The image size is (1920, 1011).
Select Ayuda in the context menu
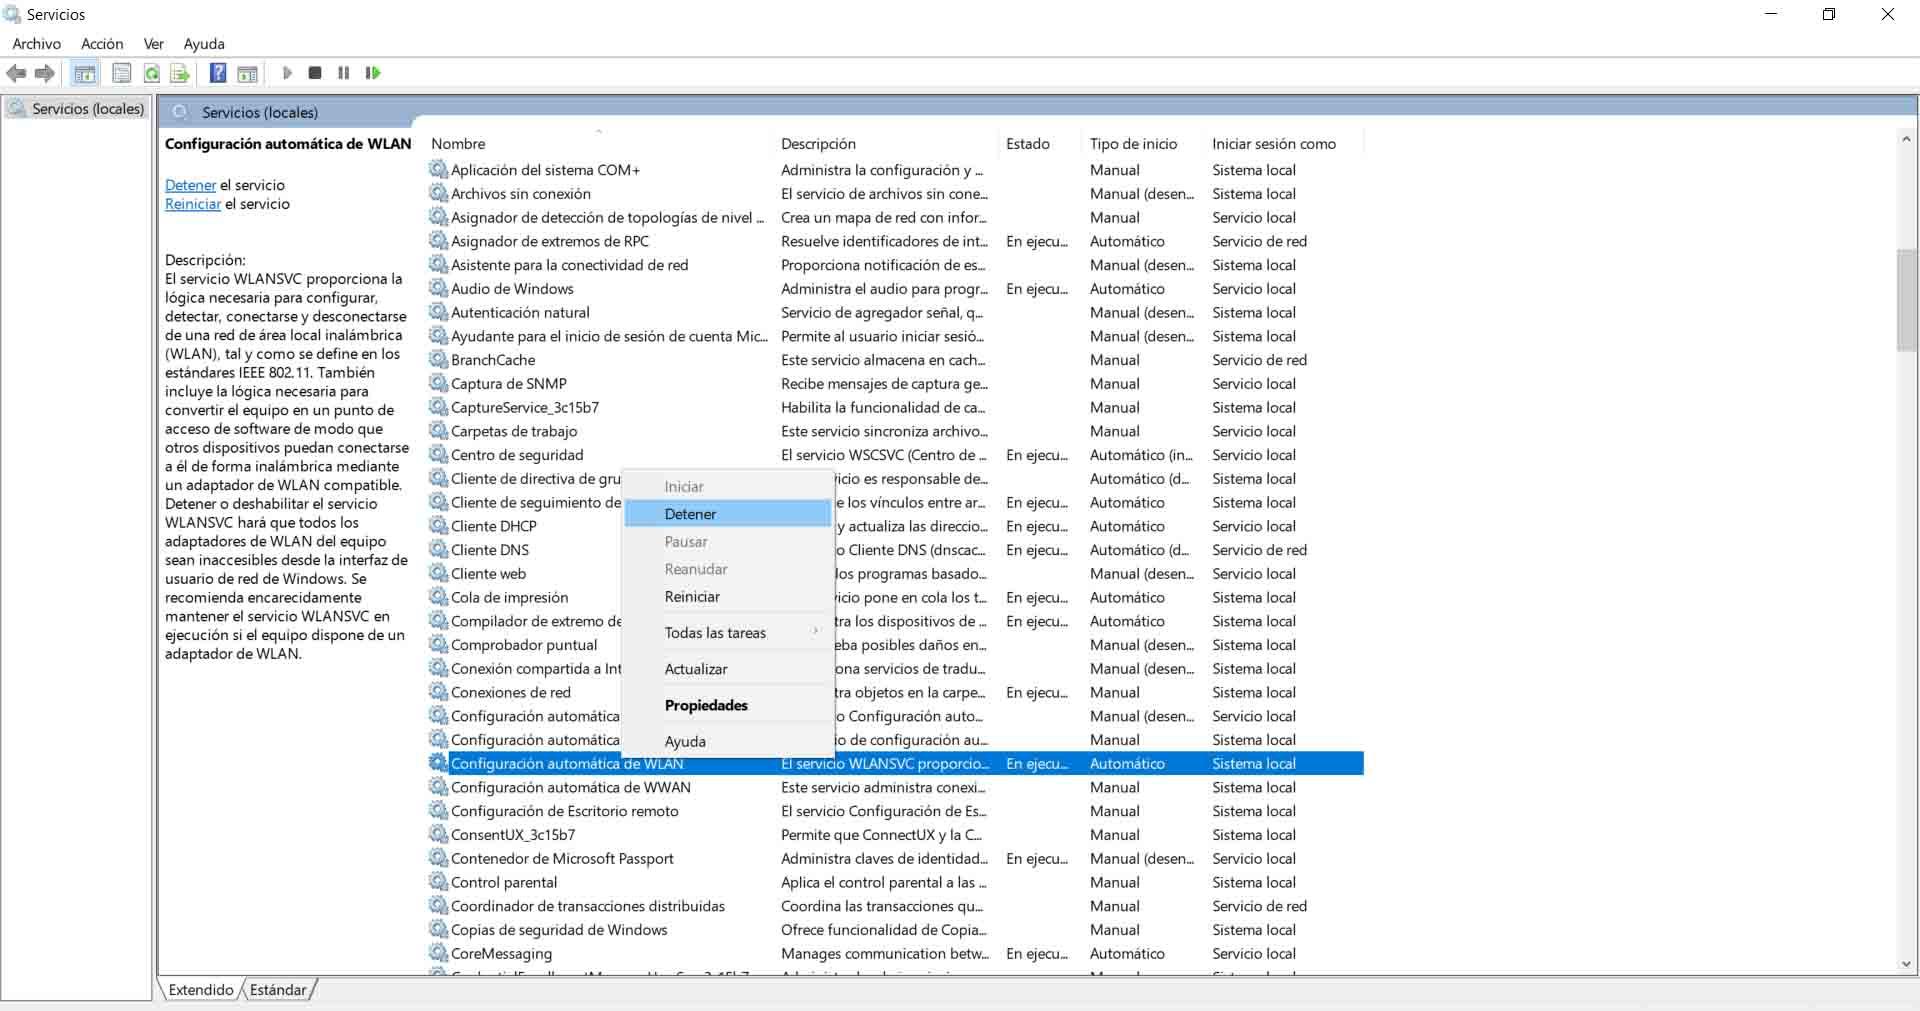click(x=728, y=741)
